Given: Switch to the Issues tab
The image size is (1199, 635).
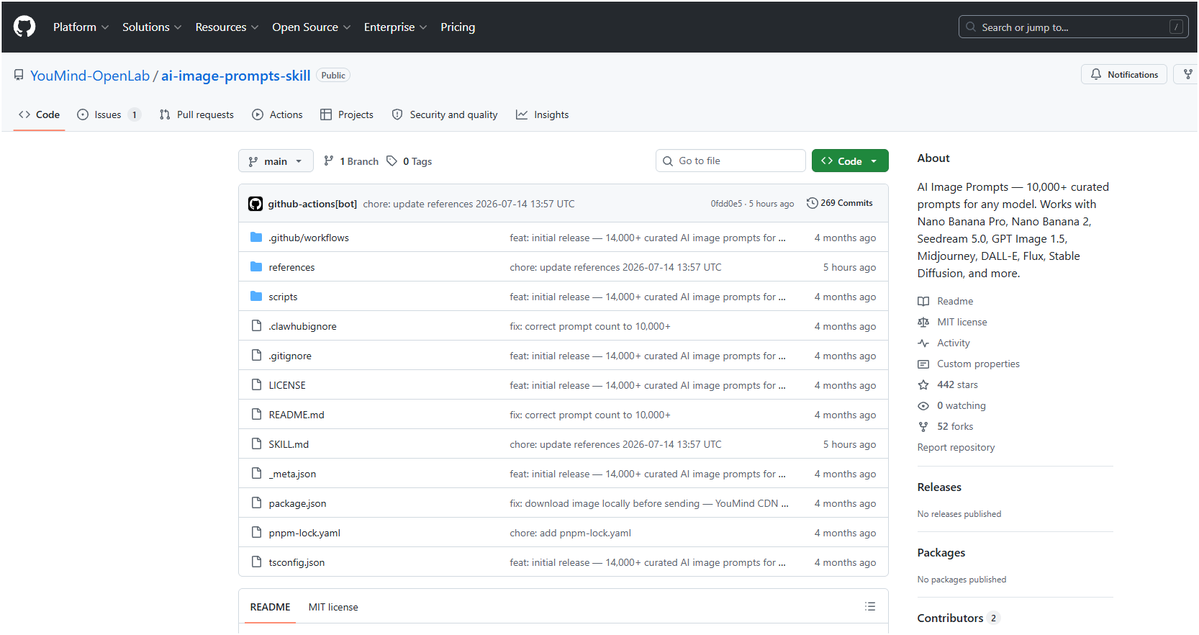Looking at the screenshot, I should pyautogui.click(x=109, y=115).
